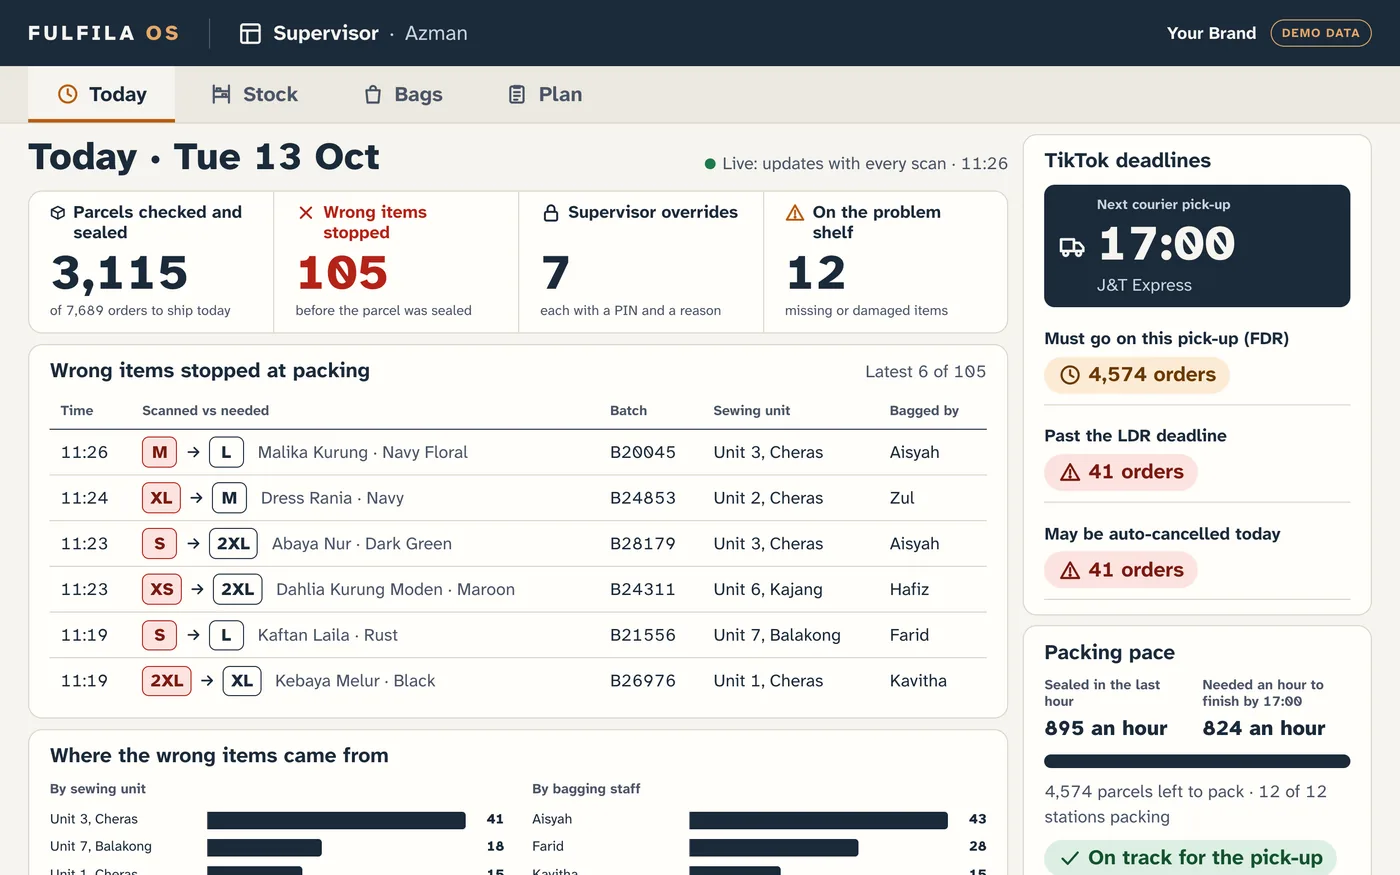Open the Bags tab
Image resolution: width=1400 pixels, height=875 pixels.
pyautogui.click(x=403, y=94)
